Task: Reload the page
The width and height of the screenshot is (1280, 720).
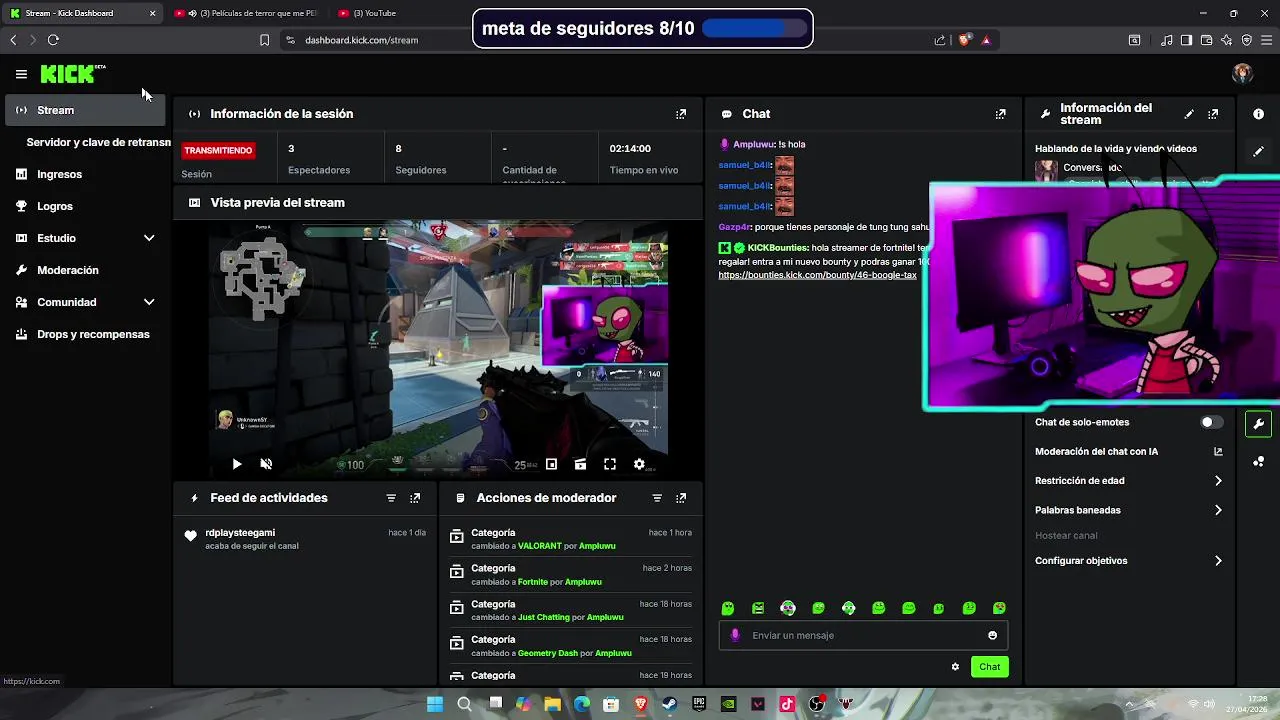Action: coord(53,40)
